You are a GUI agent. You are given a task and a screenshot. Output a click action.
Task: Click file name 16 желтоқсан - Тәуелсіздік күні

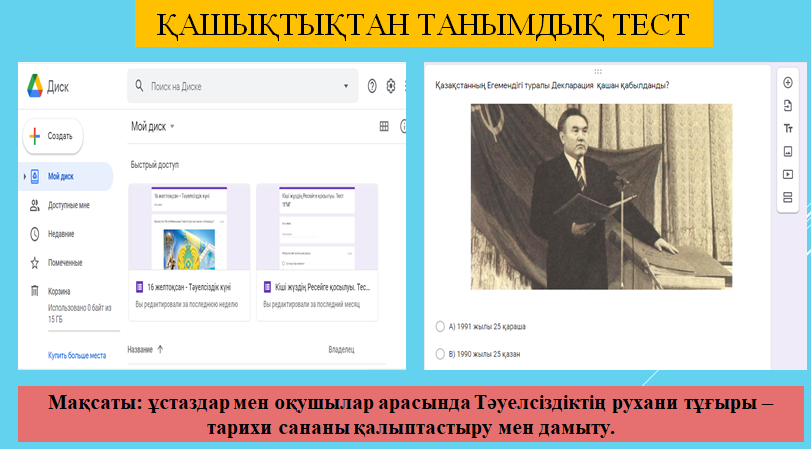189,287
